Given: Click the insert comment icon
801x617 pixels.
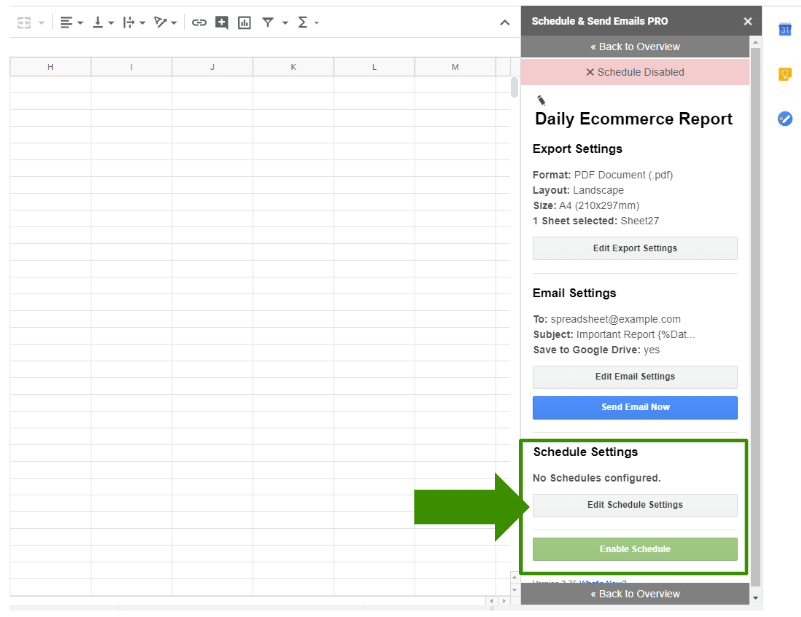Looking at the screenshot, I should [222, 22].
